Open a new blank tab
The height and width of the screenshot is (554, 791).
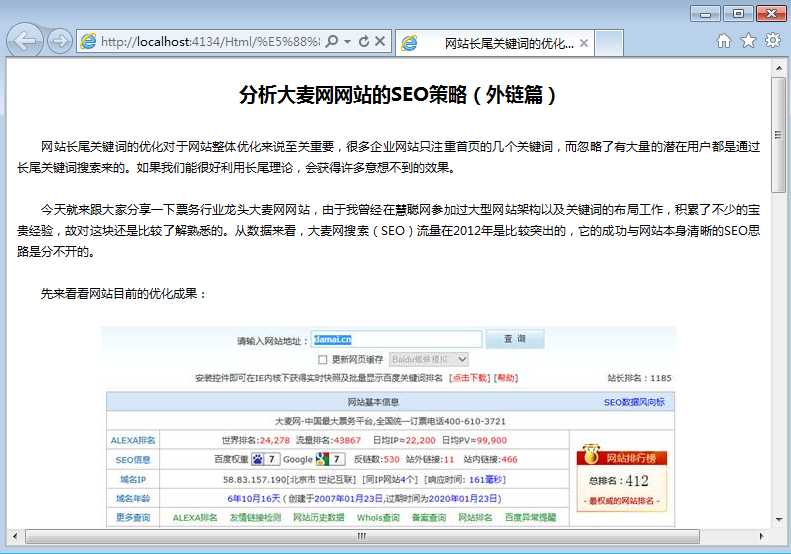[x=609, y=43]
